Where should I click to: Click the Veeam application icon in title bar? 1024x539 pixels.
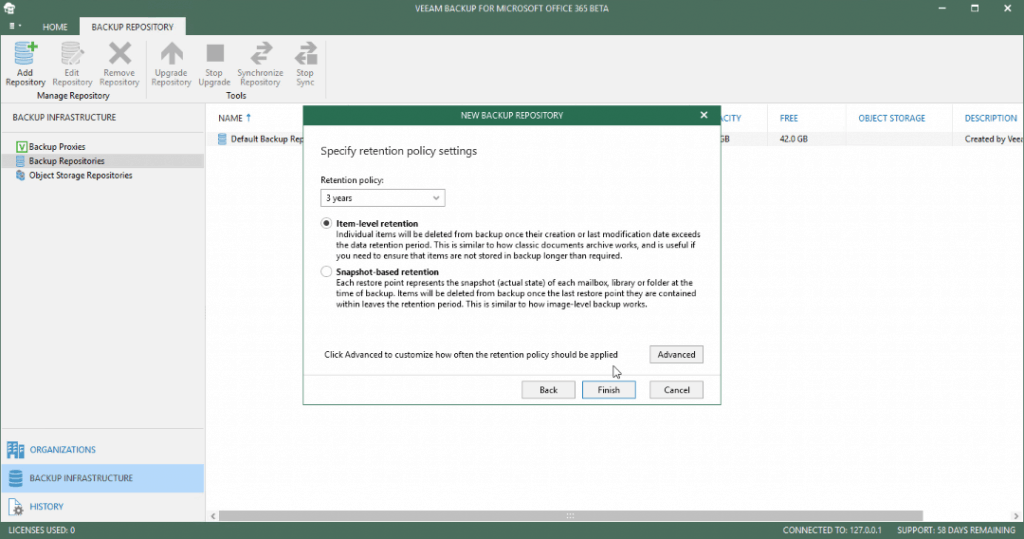(9, 8)
